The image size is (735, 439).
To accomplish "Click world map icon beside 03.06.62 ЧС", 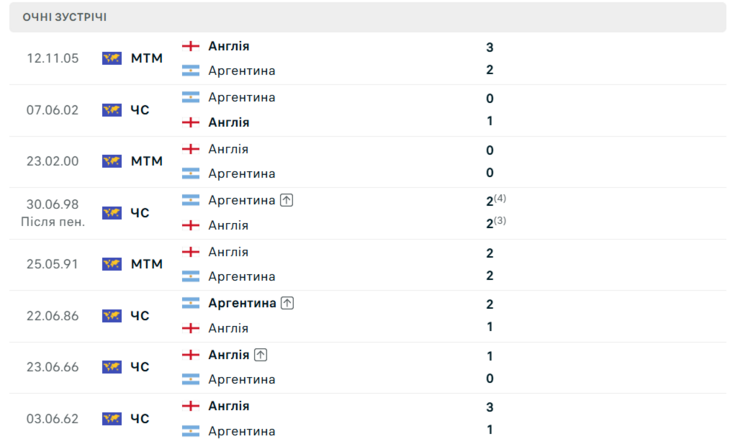I will 112,418.
